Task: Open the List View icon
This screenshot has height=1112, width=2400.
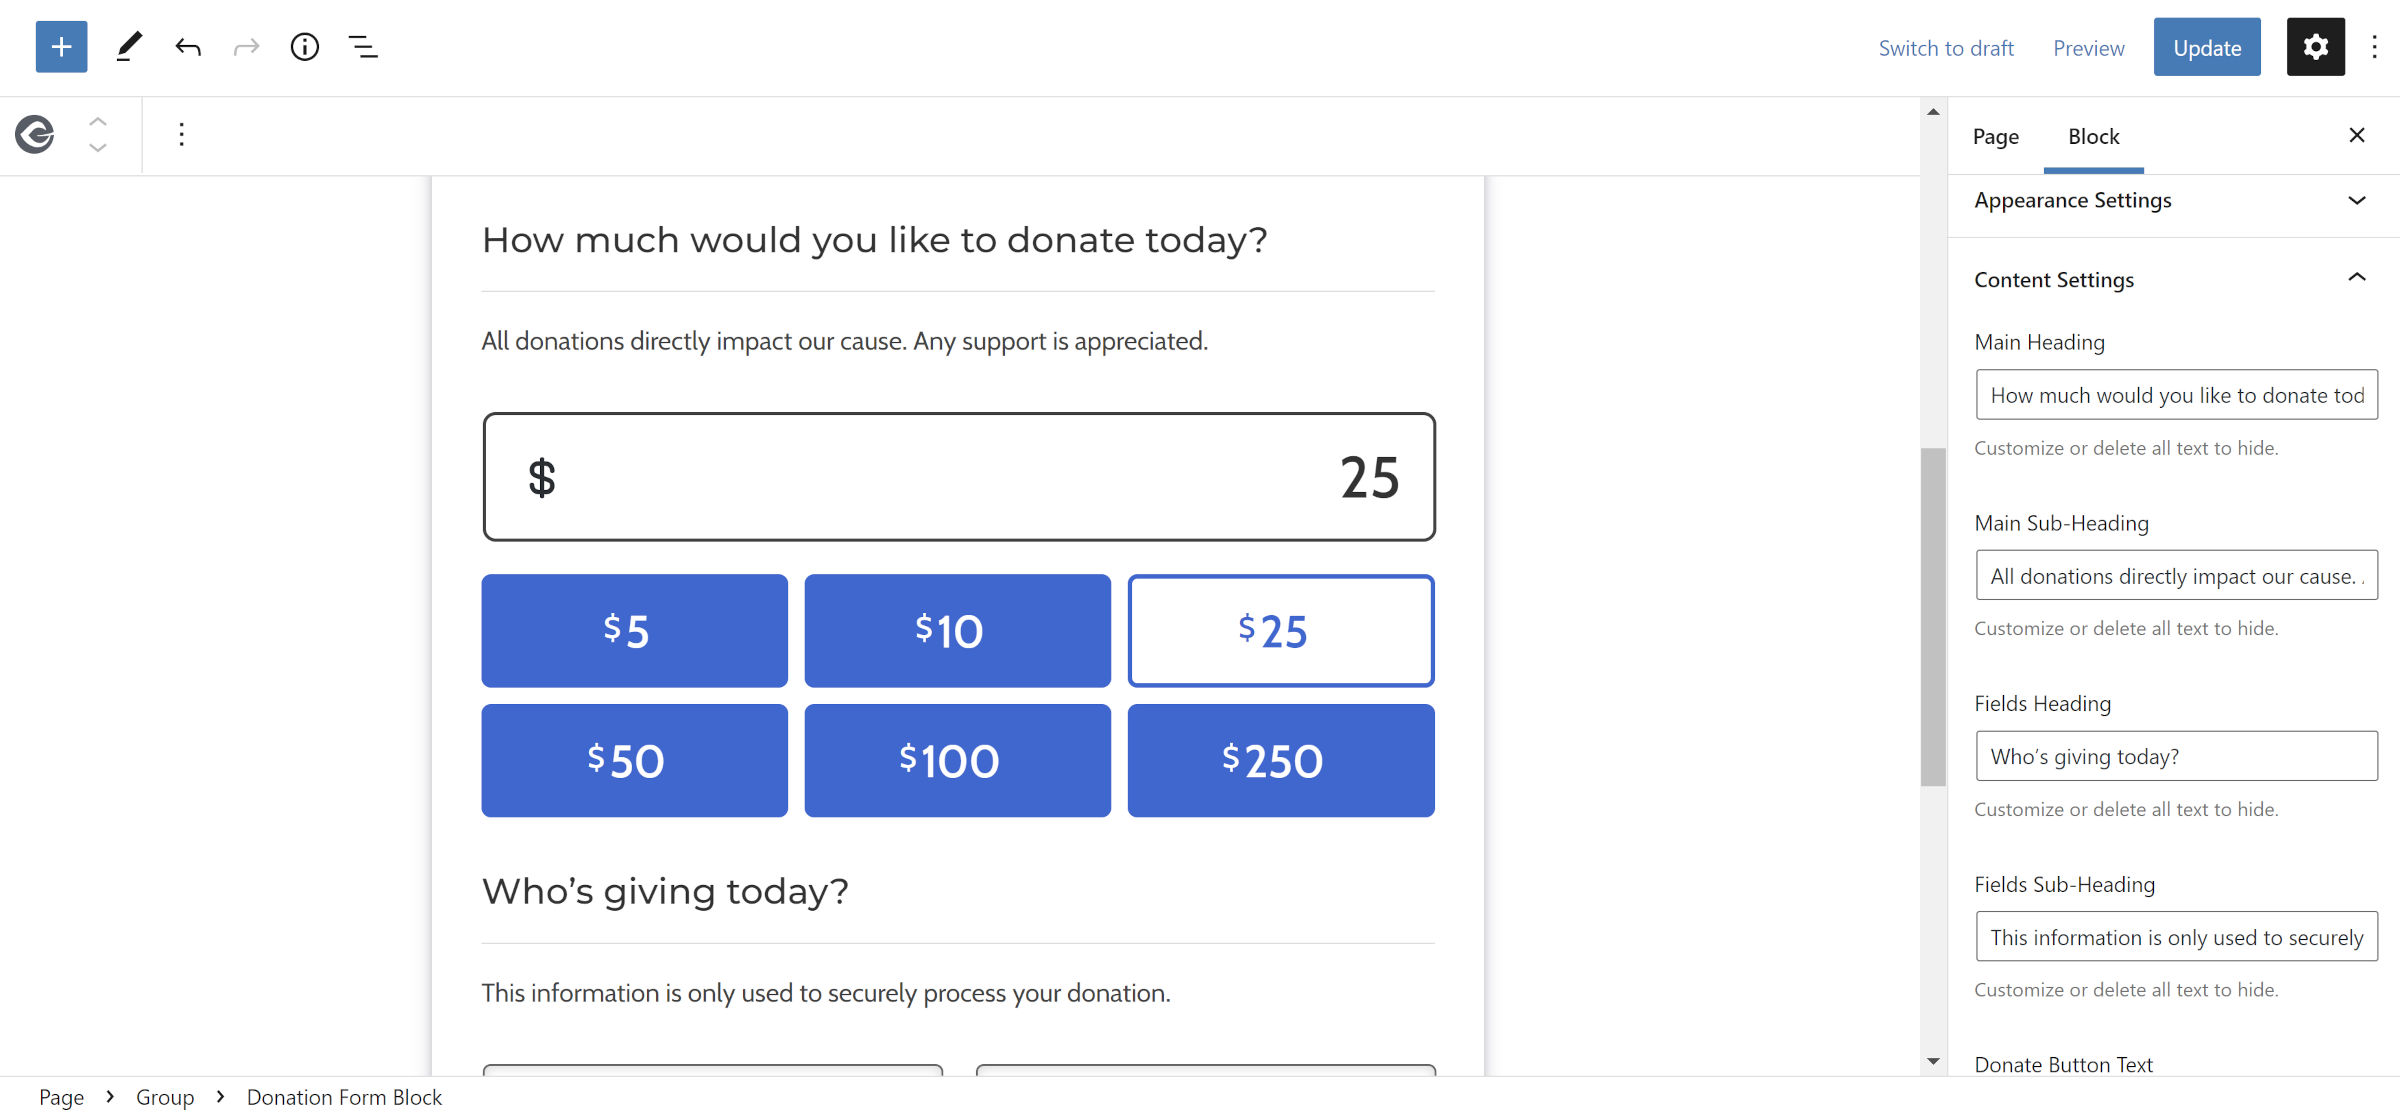Action: tap(363, 47)
